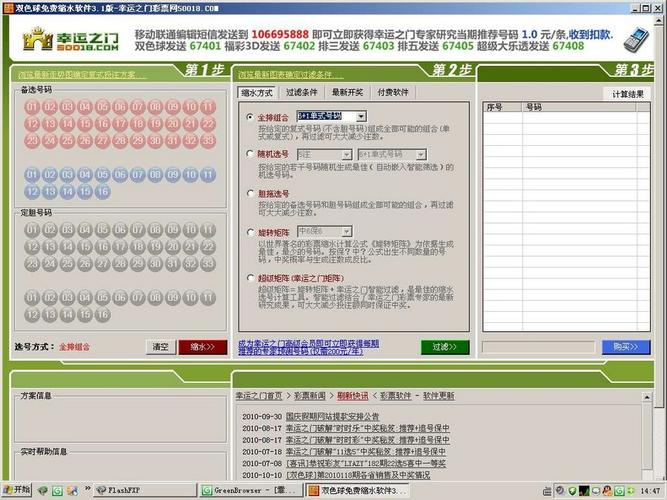The image size is (667, 500).
Task: Click the blue 购买>> button
Action: [626, 347]
